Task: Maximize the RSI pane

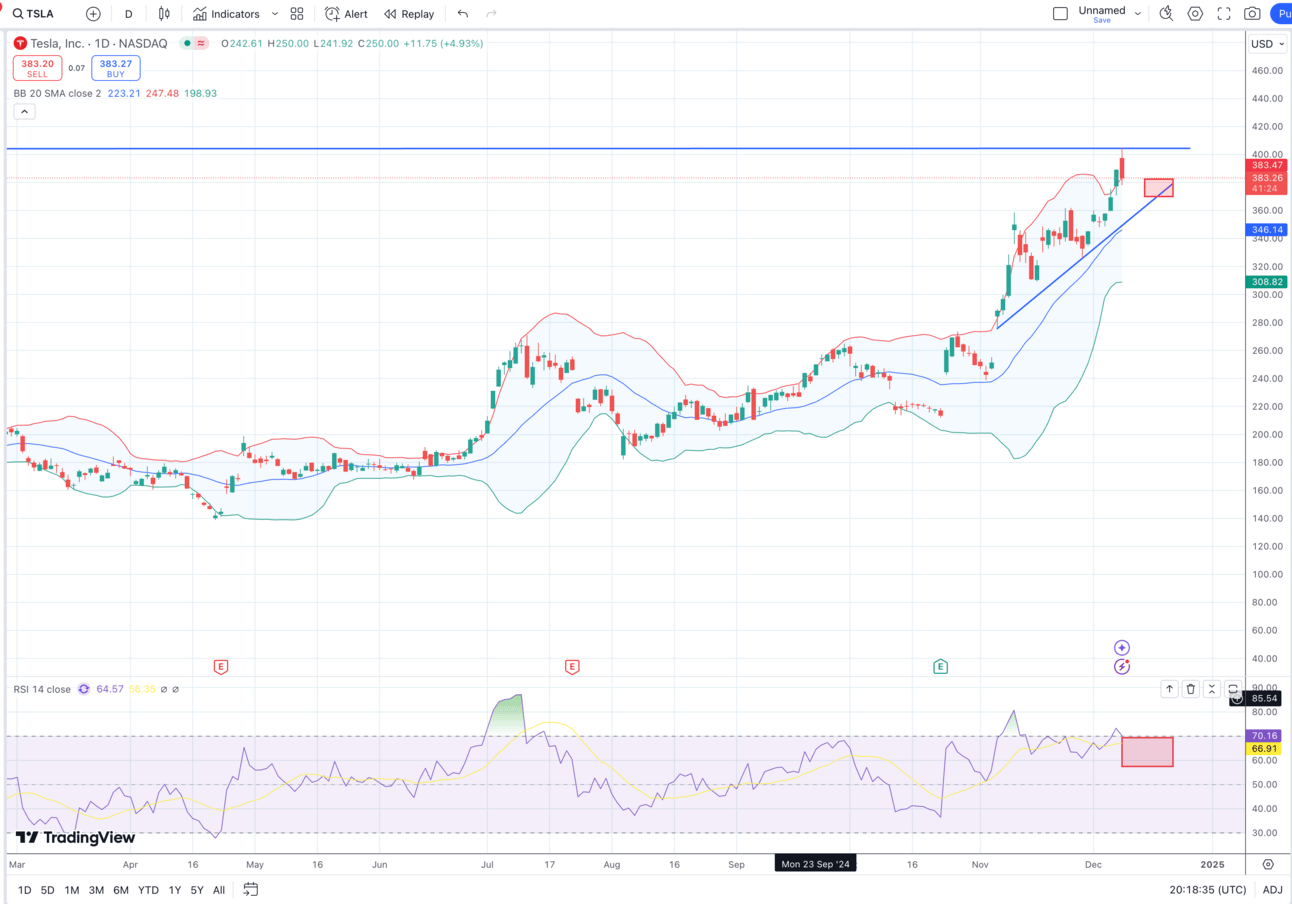Action: [x=1233, y=689]
